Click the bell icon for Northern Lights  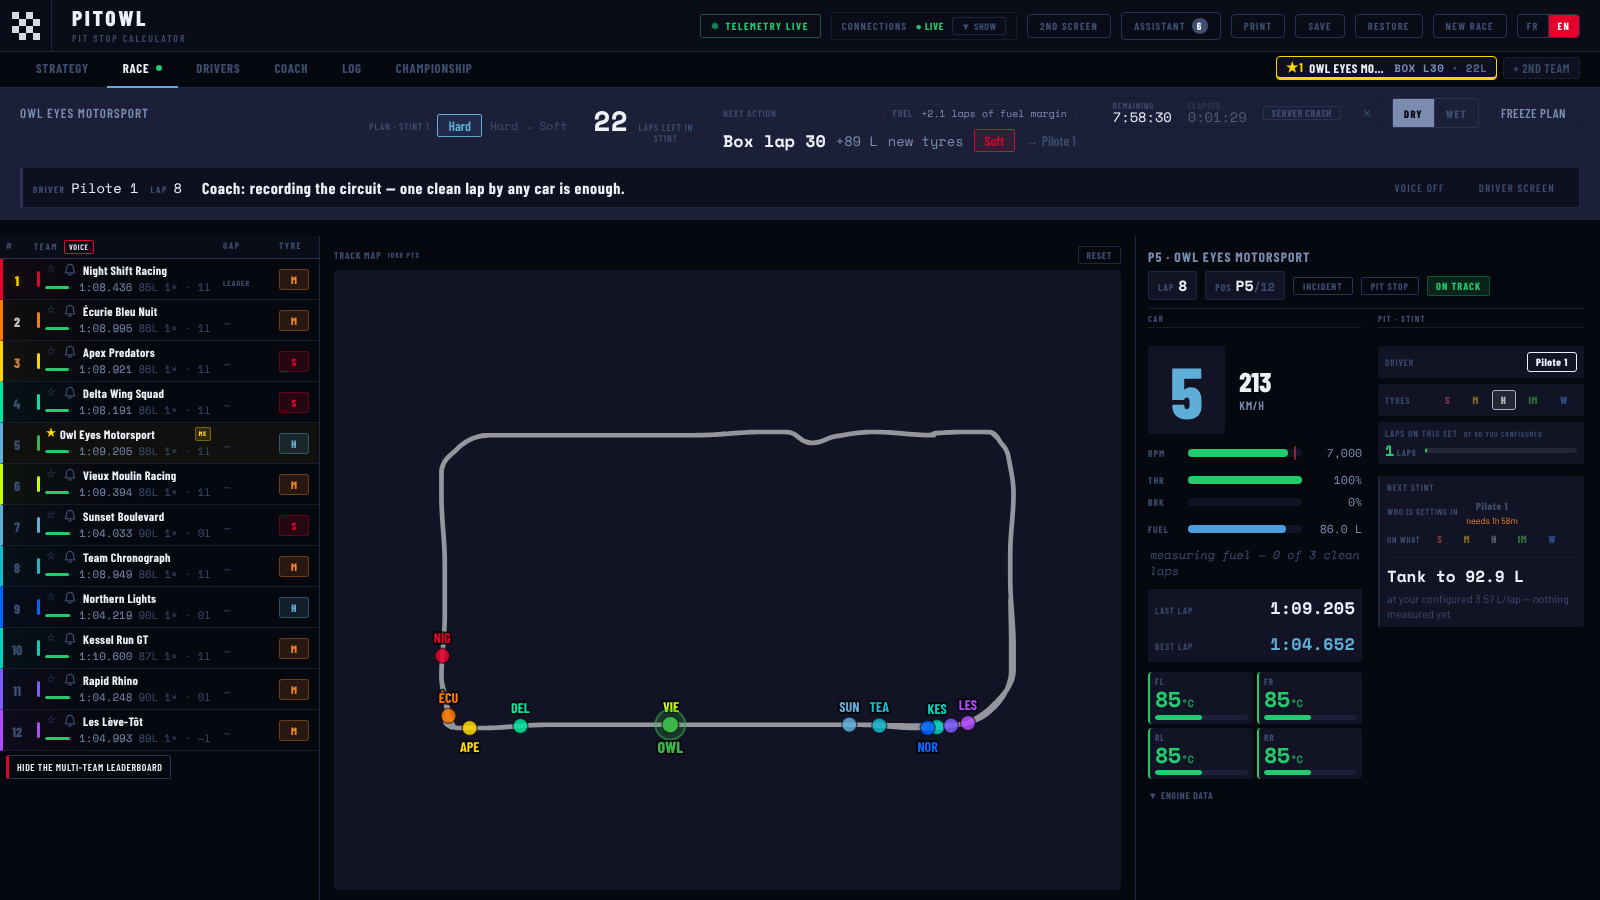click(x=70, y=598)
